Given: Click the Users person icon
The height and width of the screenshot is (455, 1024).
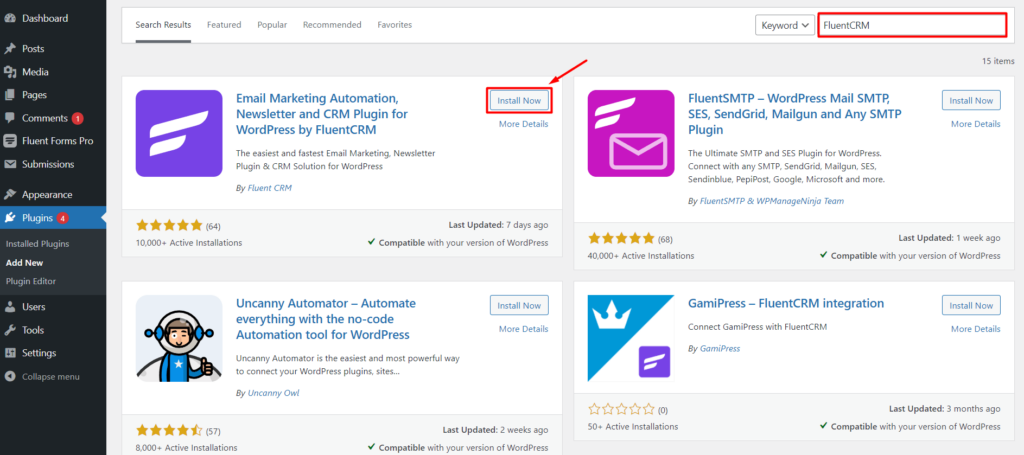Looking at the screenshot, I should [10, 307].
